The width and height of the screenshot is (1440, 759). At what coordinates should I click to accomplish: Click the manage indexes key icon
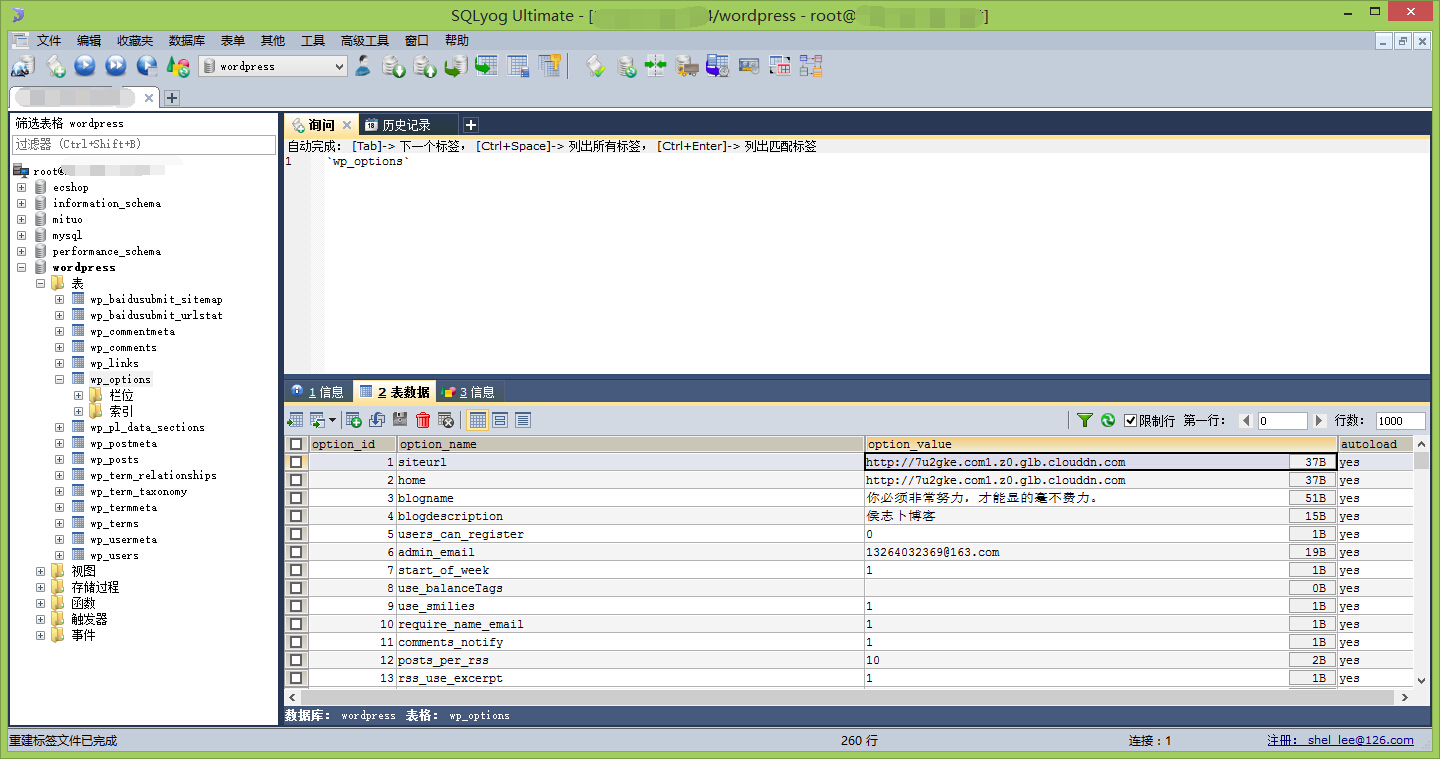point(549,66)
